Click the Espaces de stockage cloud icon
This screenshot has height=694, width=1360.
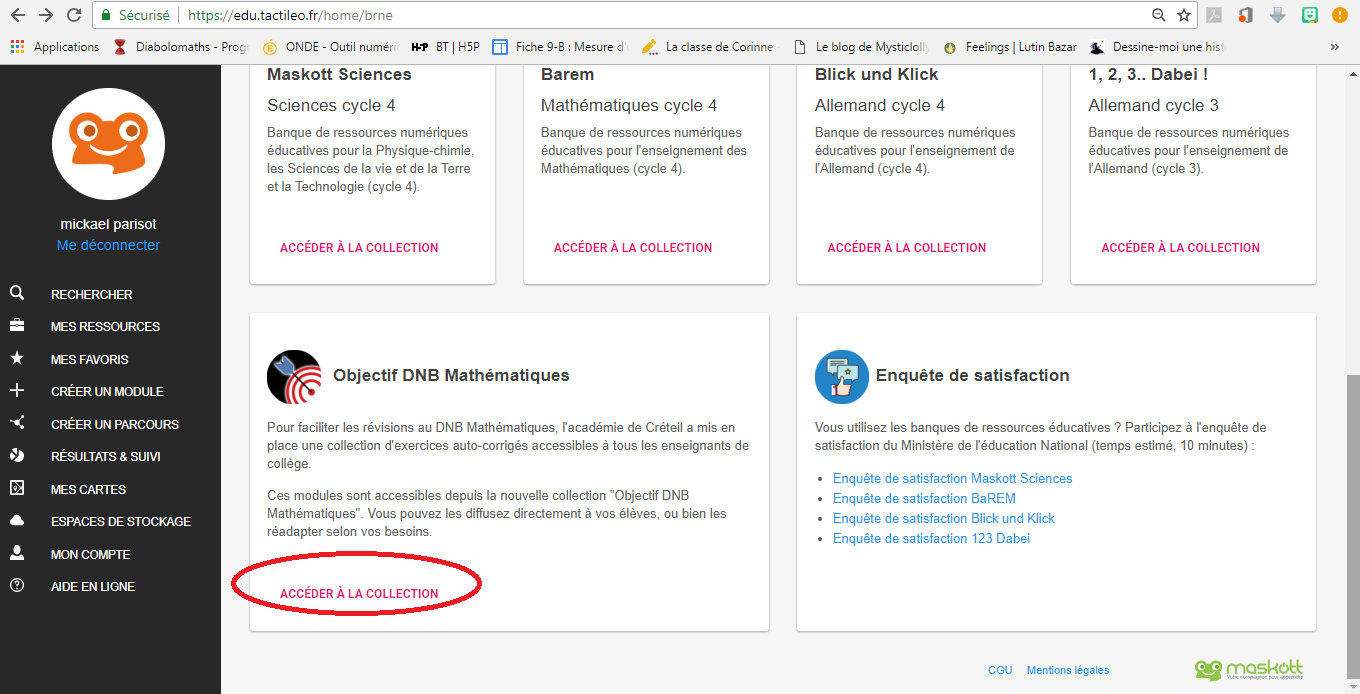pyautogui.click(x=17, y=521)
